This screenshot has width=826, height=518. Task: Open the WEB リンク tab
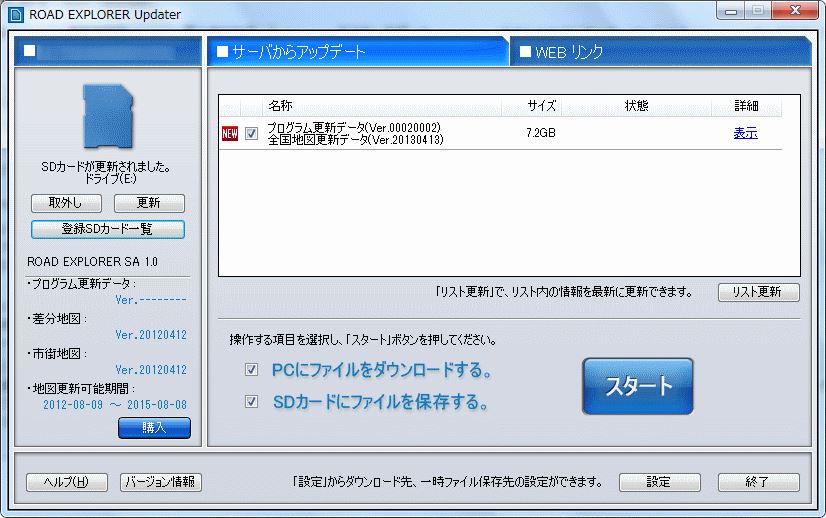tap(661, 51)
